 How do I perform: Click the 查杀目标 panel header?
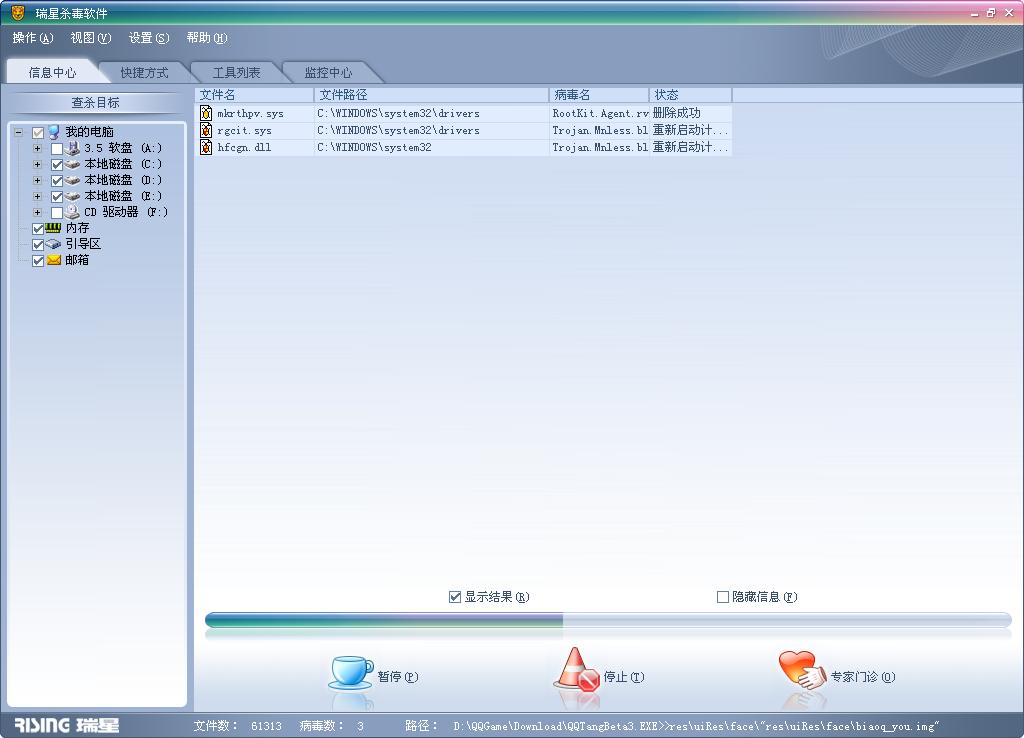(95, 103)
